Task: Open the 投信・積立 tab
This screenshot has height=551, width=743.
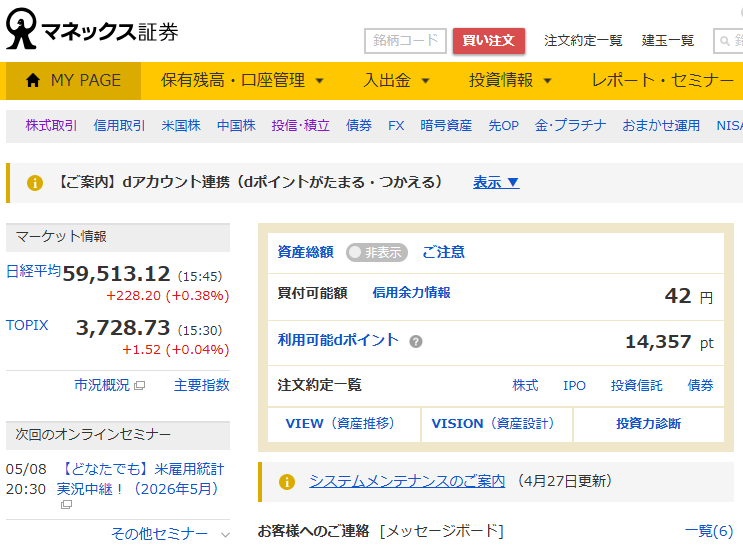Action: 300,126
